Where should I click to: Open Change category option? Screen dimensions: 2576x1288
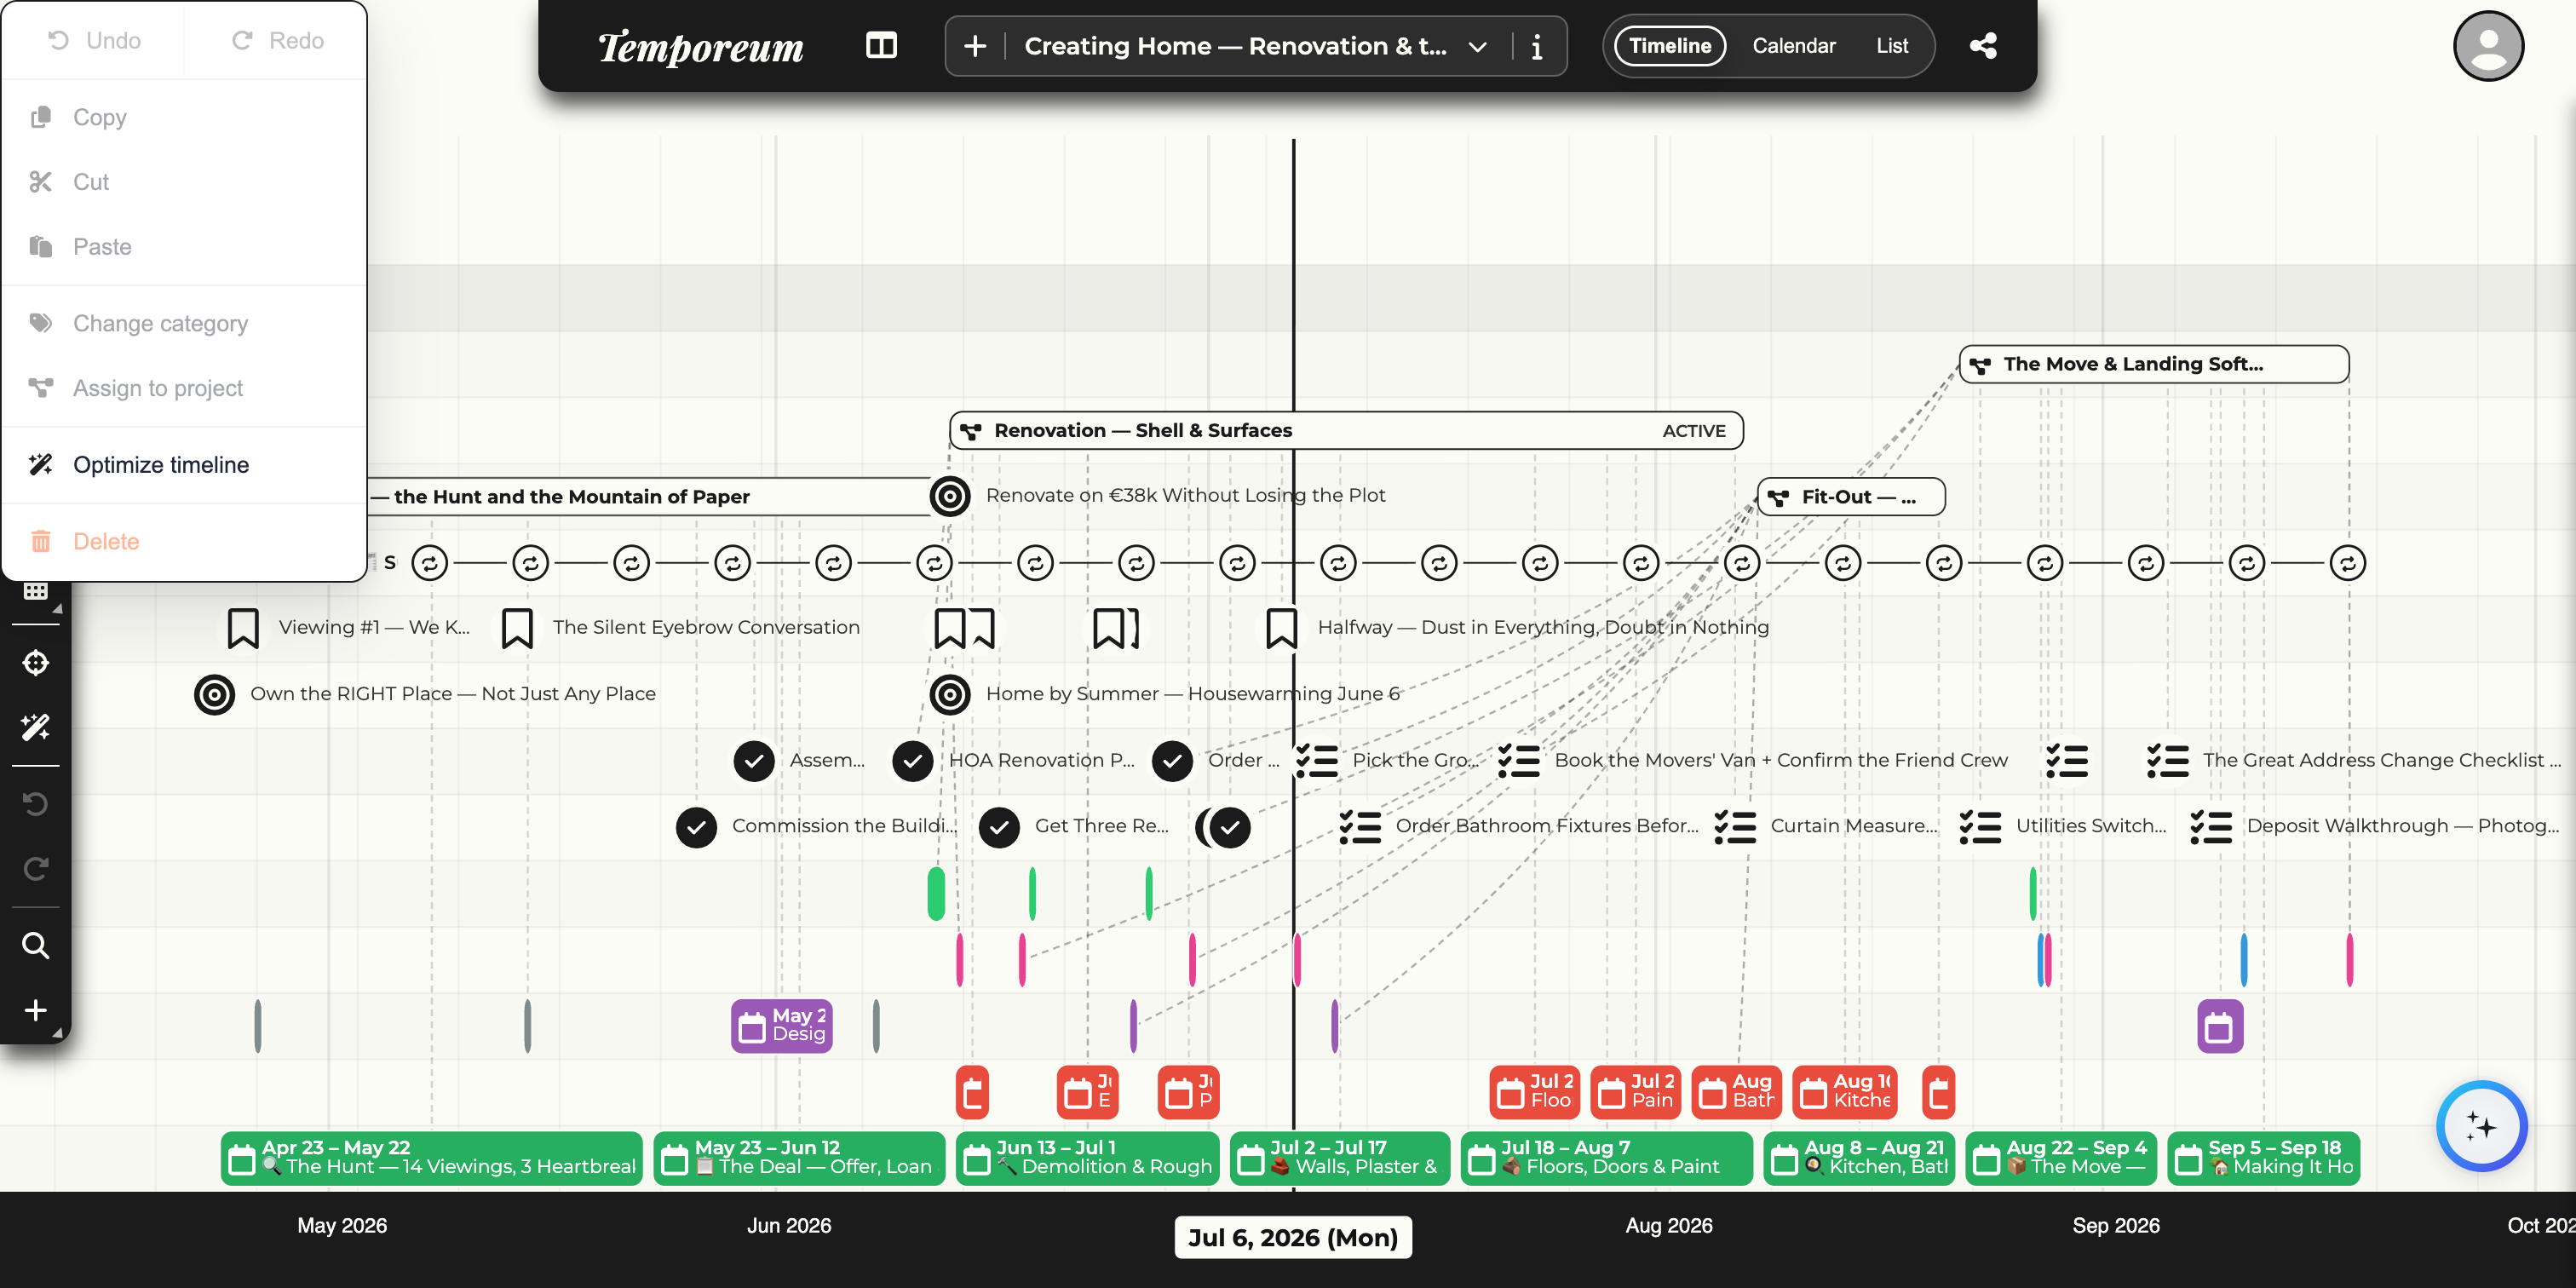(184, 323)
